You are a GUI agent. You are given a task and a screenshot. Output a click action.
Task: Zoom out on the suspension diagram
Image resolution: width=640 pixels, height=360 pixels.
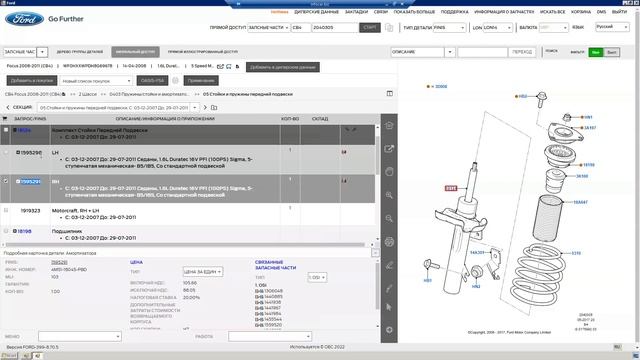pyautogui.click(x=389, y=218)
